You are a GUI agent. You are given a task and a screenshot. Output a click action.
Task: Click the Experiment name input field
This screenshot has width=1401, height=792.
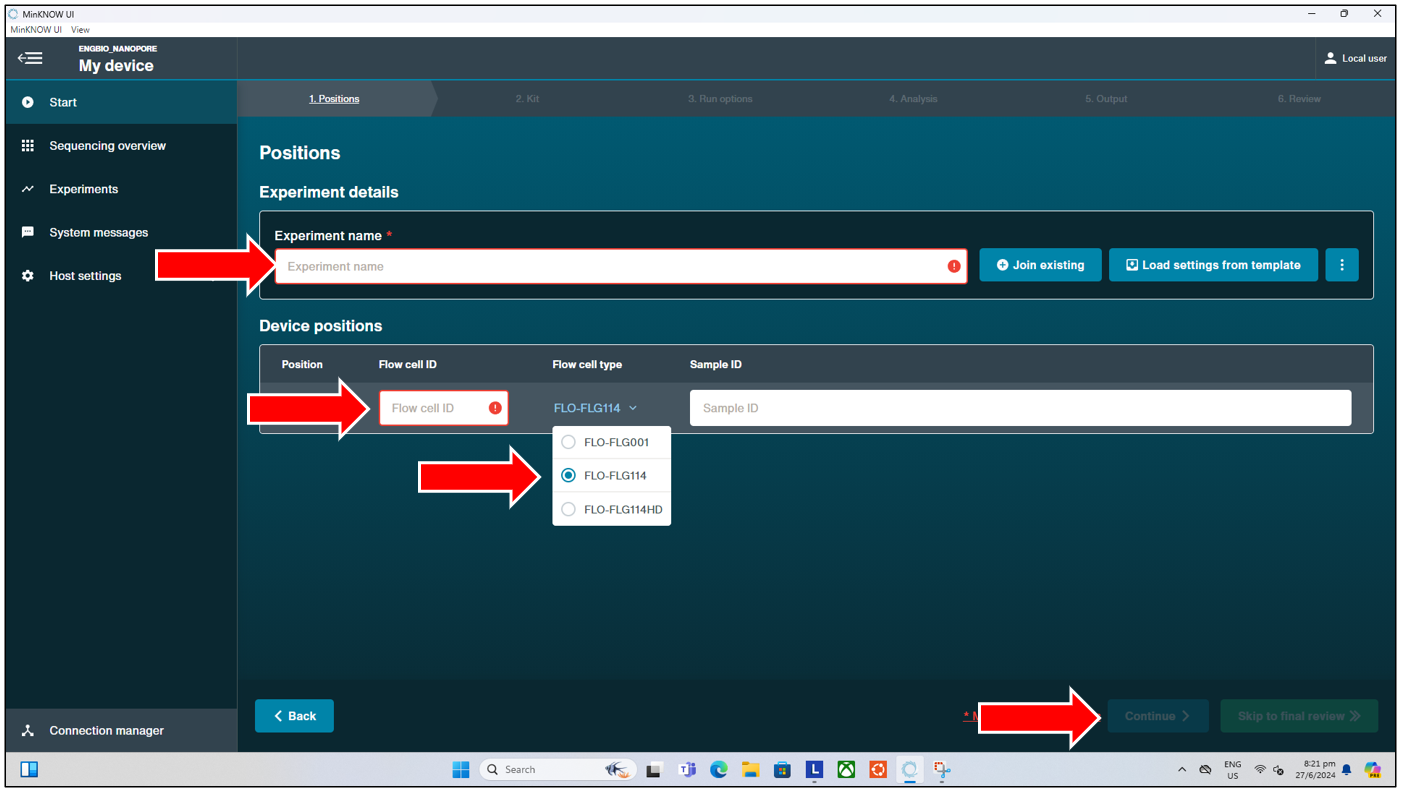click(x=621, y=266)
